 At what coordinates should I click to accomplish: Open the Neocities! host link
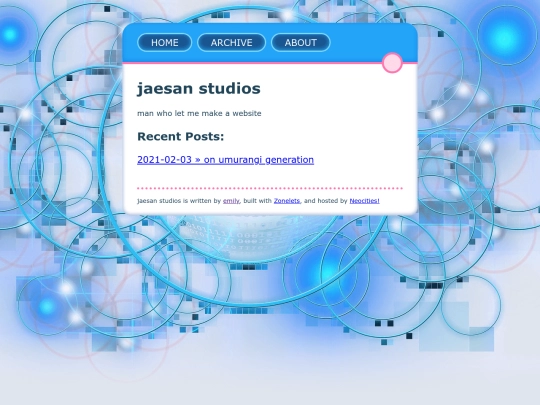coord(364,201)
